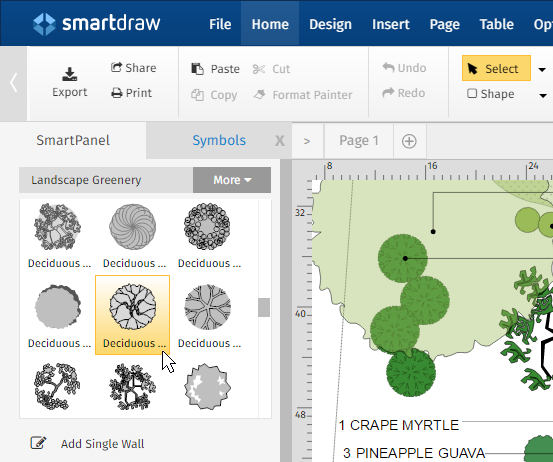Collapse the left panel with the chevron arrow

[13, 83]
